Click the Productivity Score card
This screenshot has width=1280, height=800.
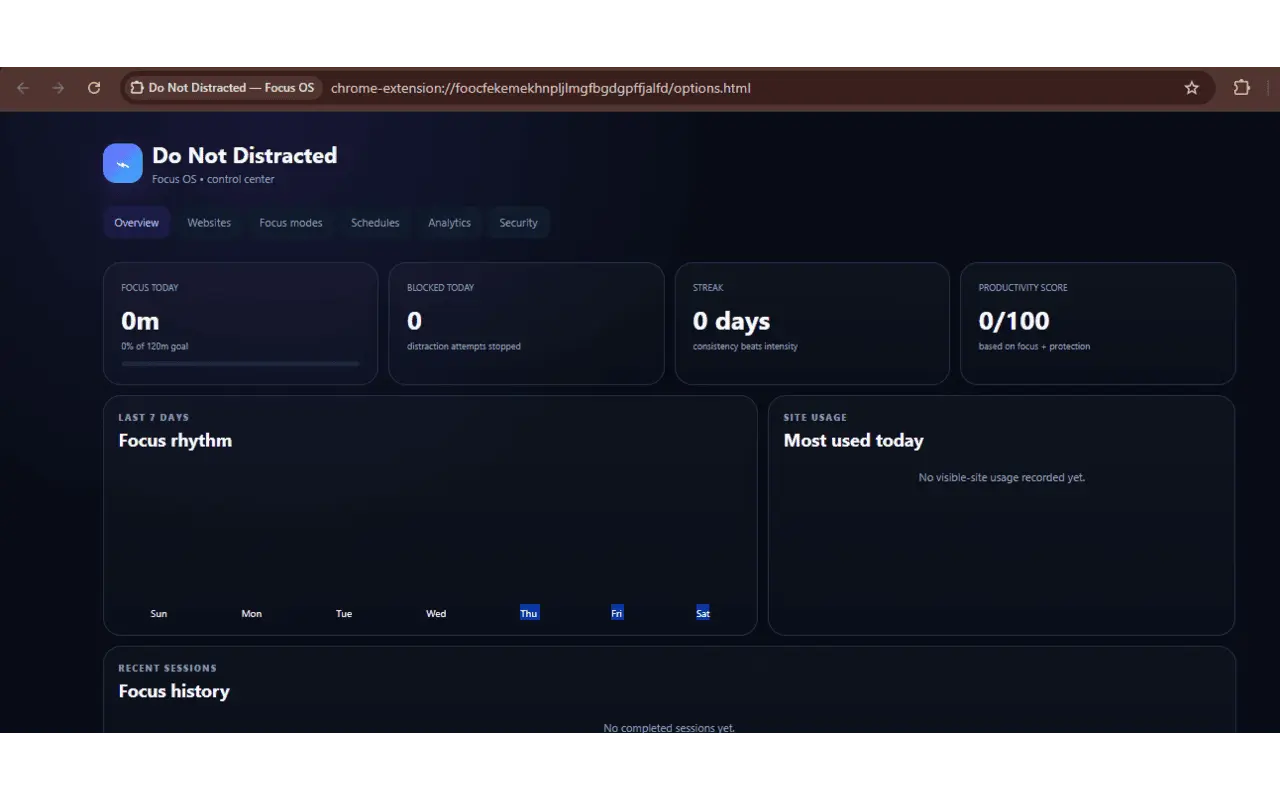click(1098, 323)
